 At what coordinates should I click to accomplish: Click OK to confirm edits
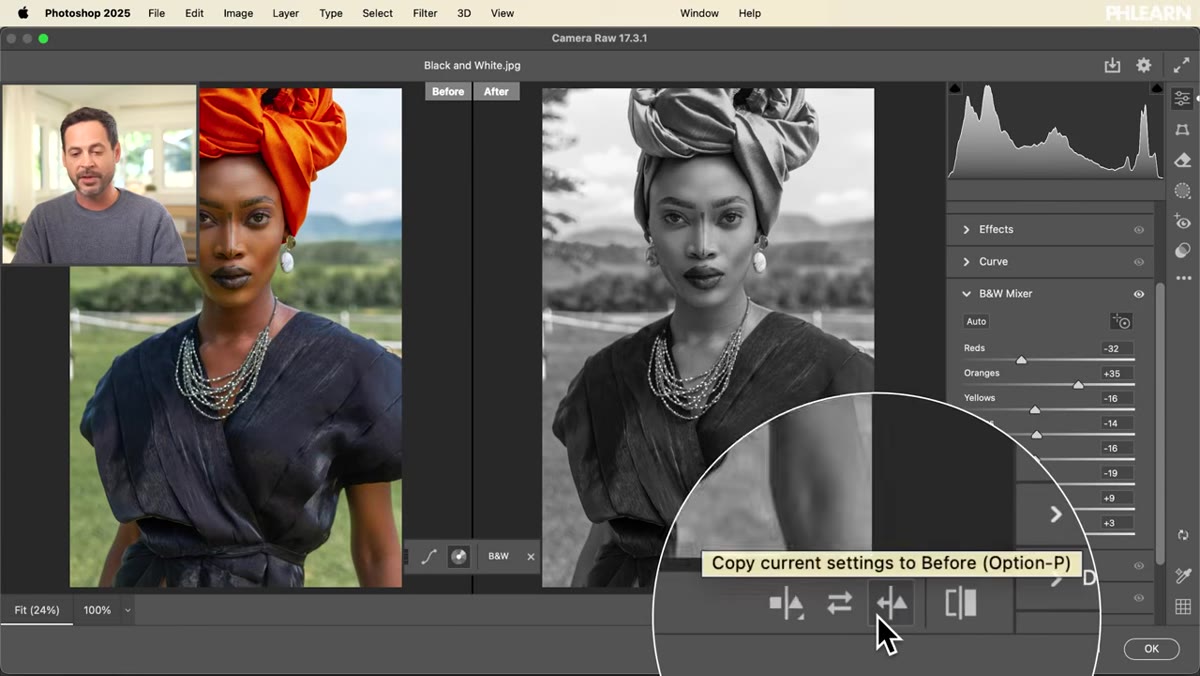1151,649
